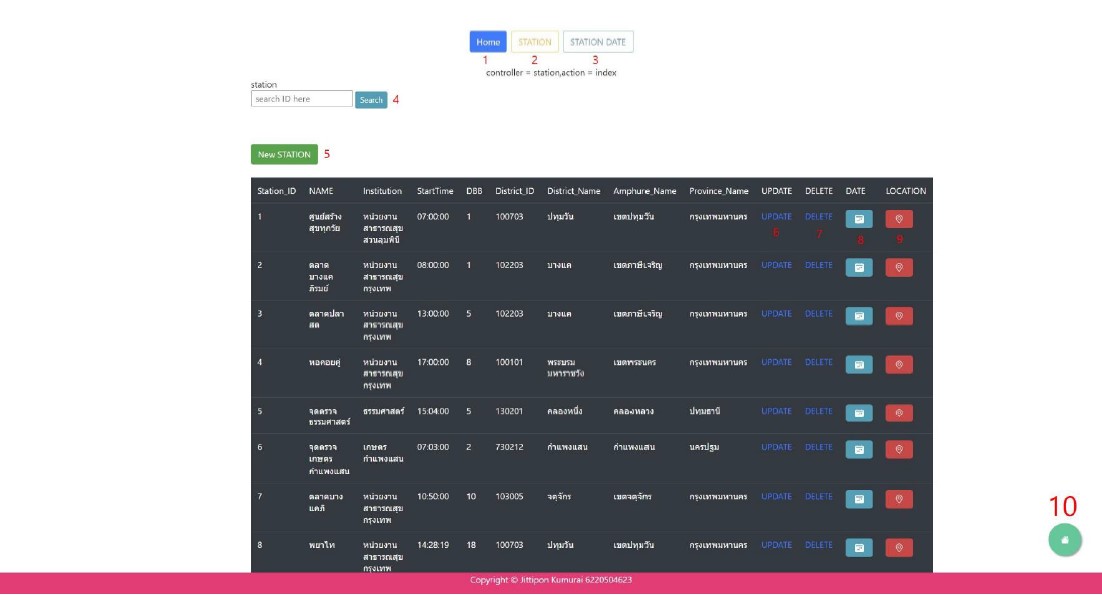Click UPDATE link for station 8
The width and height of the screenshot is (1102, 595).
click(776, 545)
